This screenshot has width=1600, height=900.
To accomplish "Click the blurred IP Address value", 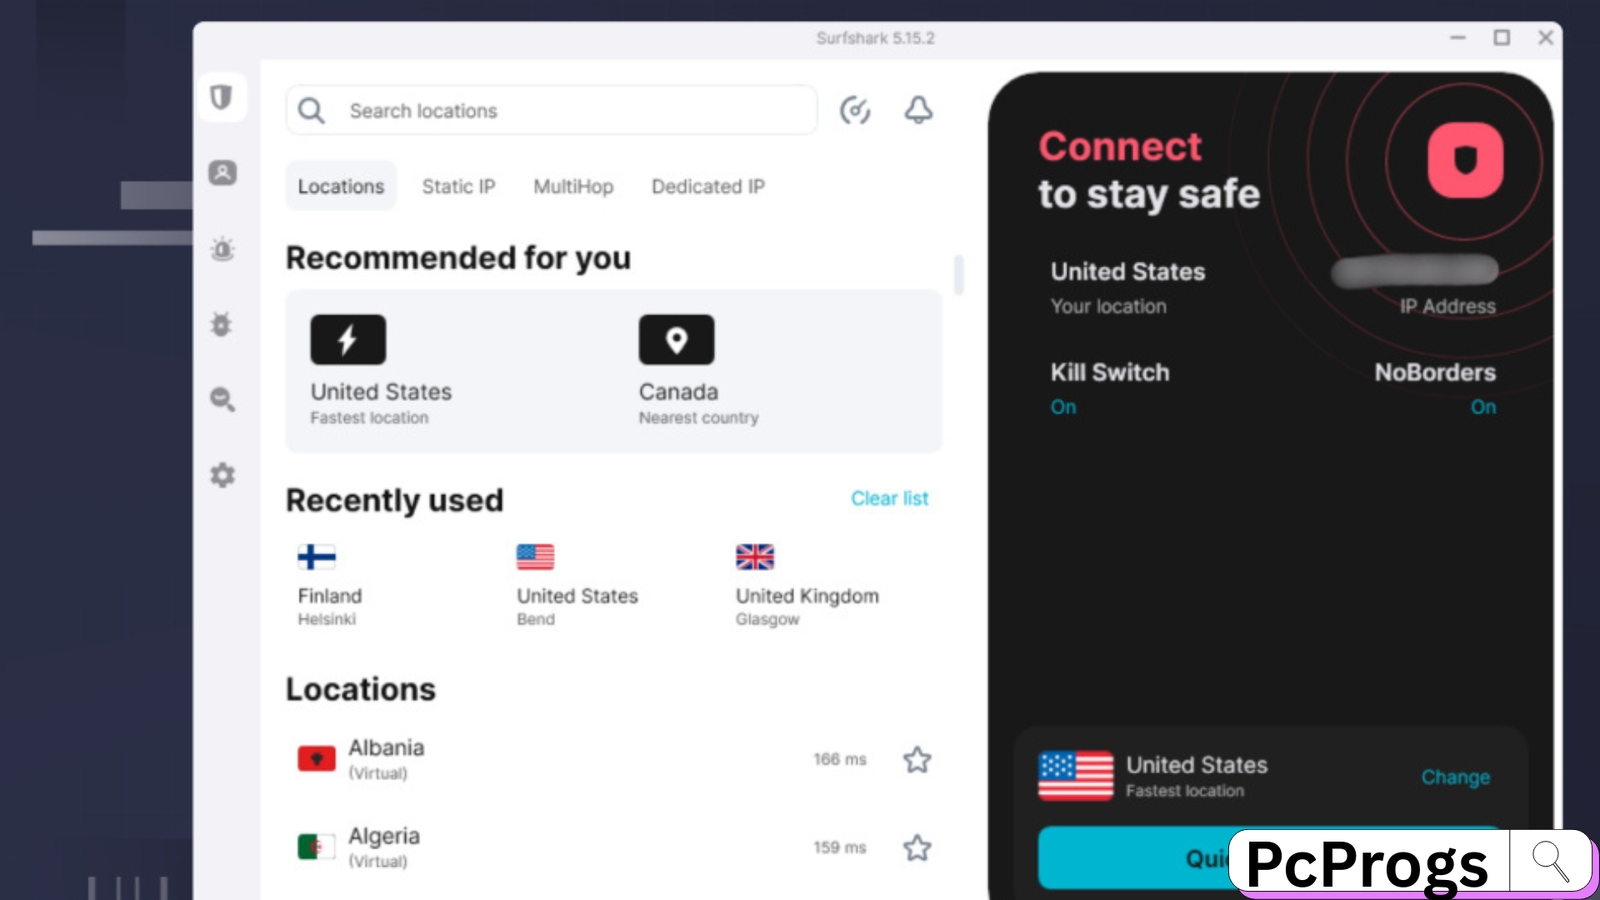I will click(1415, 271).
